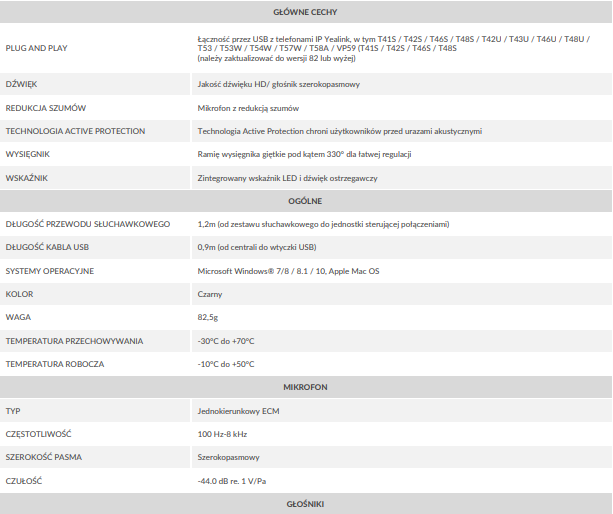Click the Microsoft Windows operating systems value

[x=288, y=271]
